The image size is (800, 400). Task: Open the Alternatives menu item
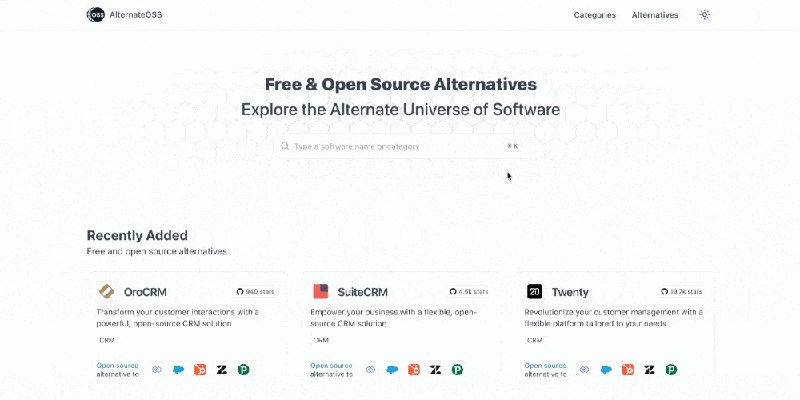[x=655, y=15]
